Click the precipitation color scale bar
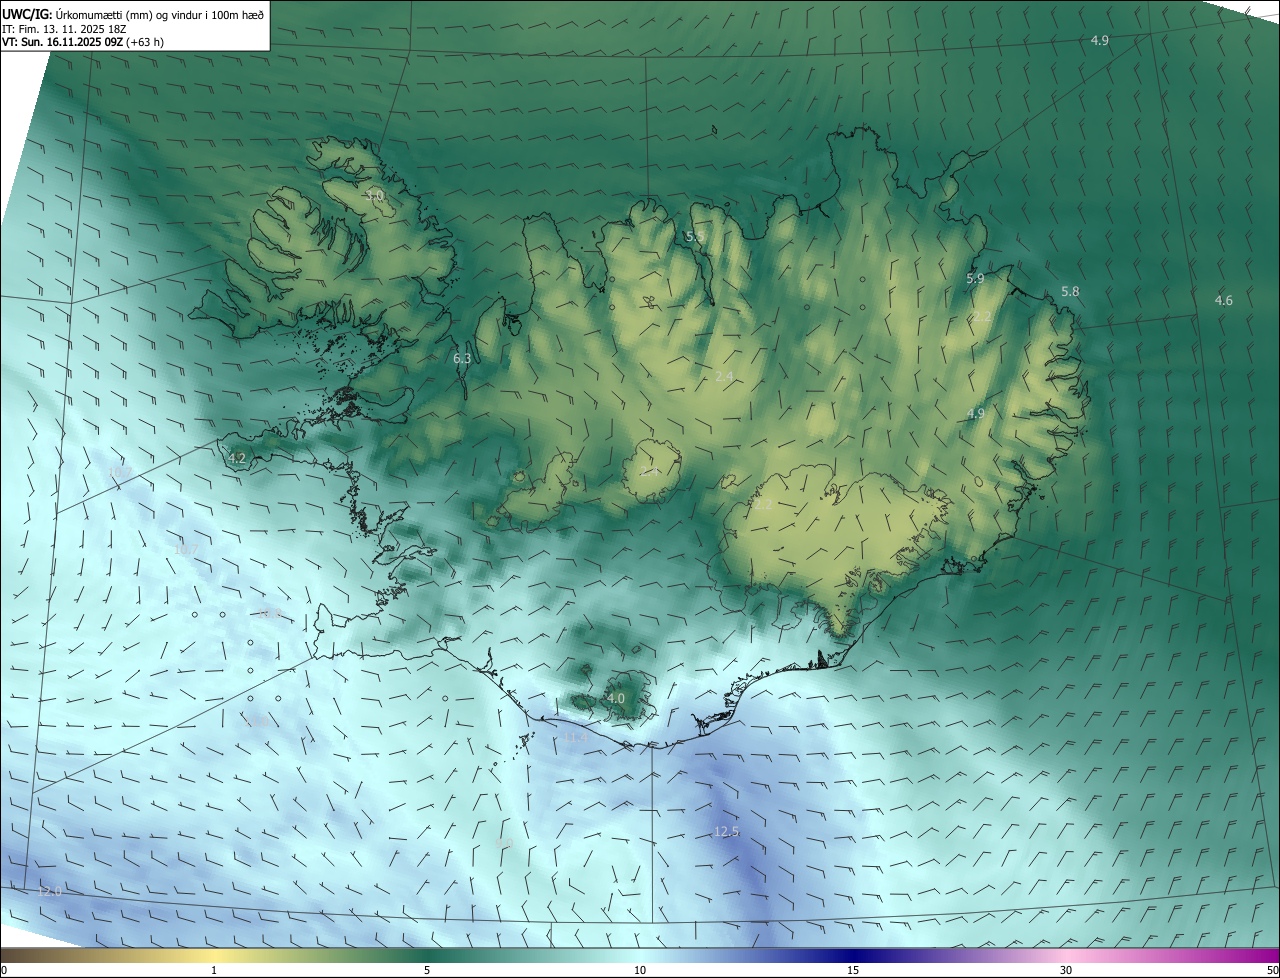Image resolution: width=1280 pixels, height=978 pixels. pyautogui.click(x=640, y=955)
